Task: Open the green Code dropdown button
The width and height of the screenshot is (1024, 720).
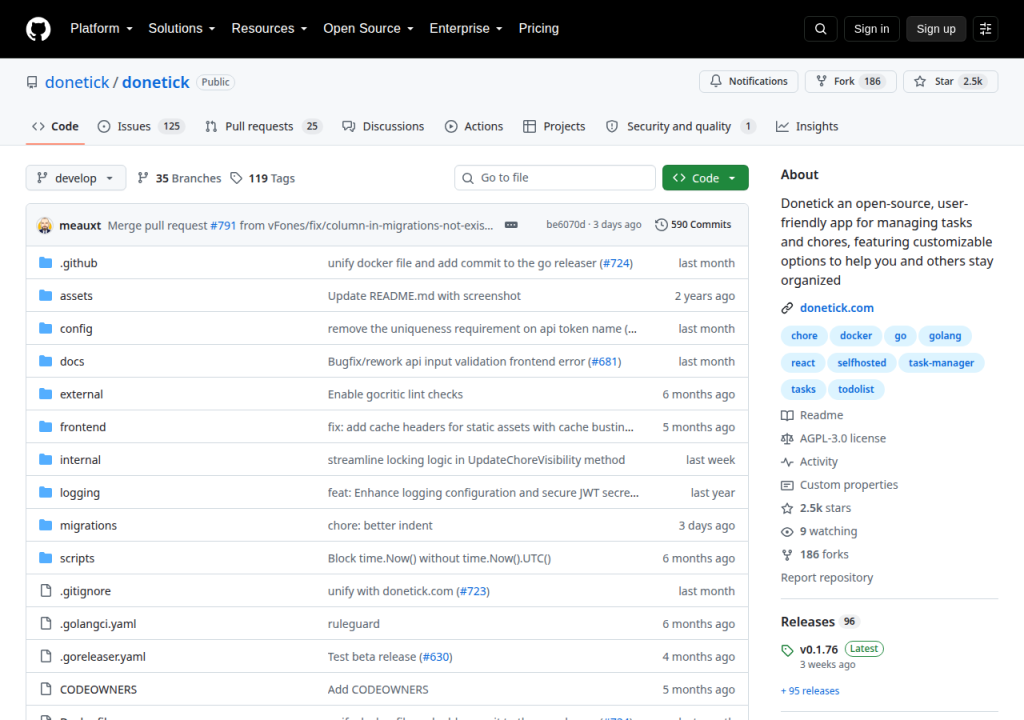Action: [705, 178]
